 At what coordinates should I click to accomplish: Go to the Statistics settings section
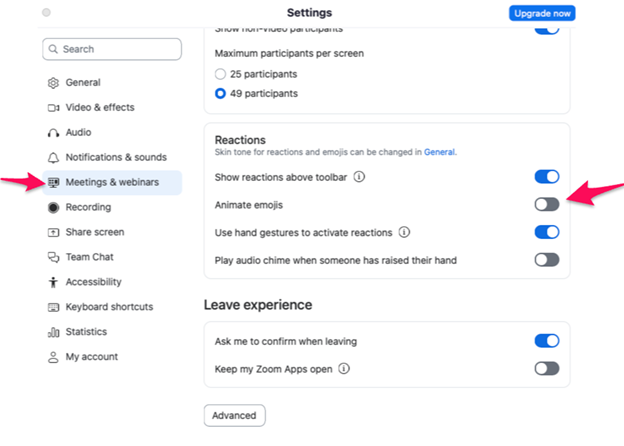[x=86, y=332]
